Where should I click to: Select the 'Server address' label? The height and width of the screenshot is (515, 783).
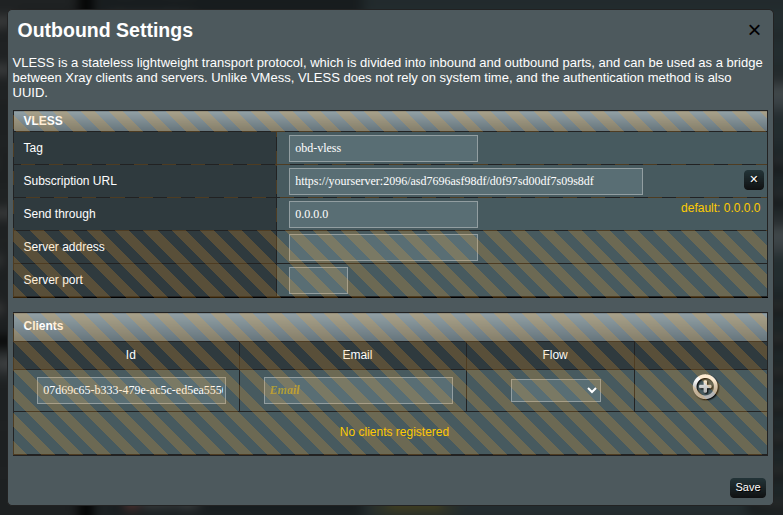point(64,247)
